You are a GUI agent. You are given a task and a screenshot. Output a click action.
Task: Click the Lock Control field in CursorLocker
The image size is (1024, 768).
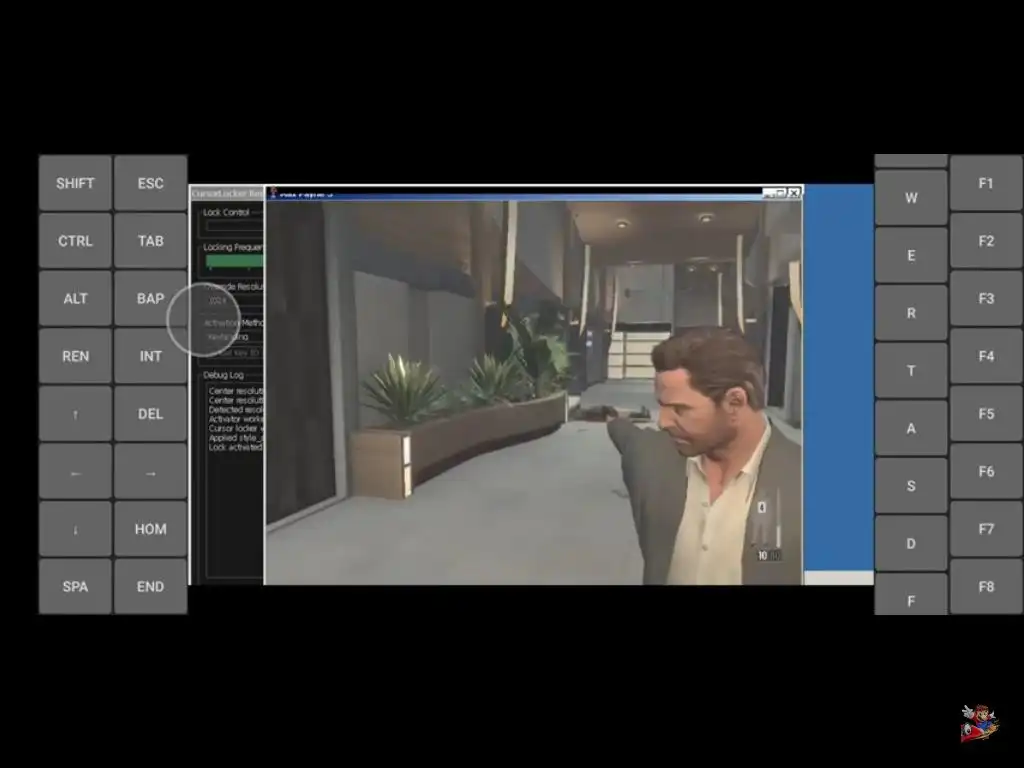coord(235,226)
